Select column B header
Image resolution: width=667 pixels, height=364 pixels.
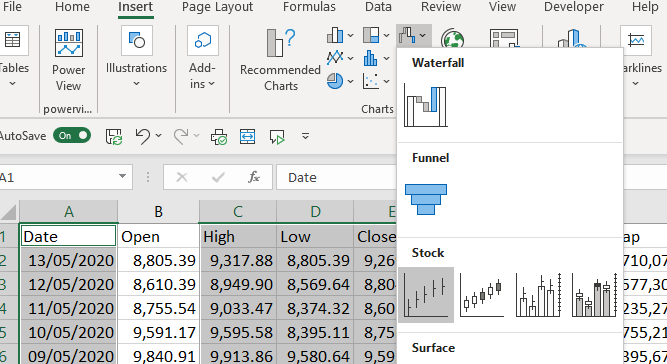point(158,211)
